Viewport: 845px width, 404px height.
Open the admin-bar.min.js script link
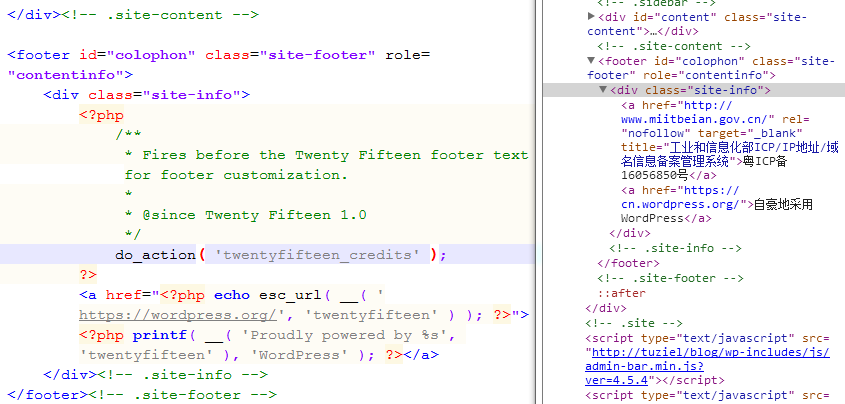(707, 366)
